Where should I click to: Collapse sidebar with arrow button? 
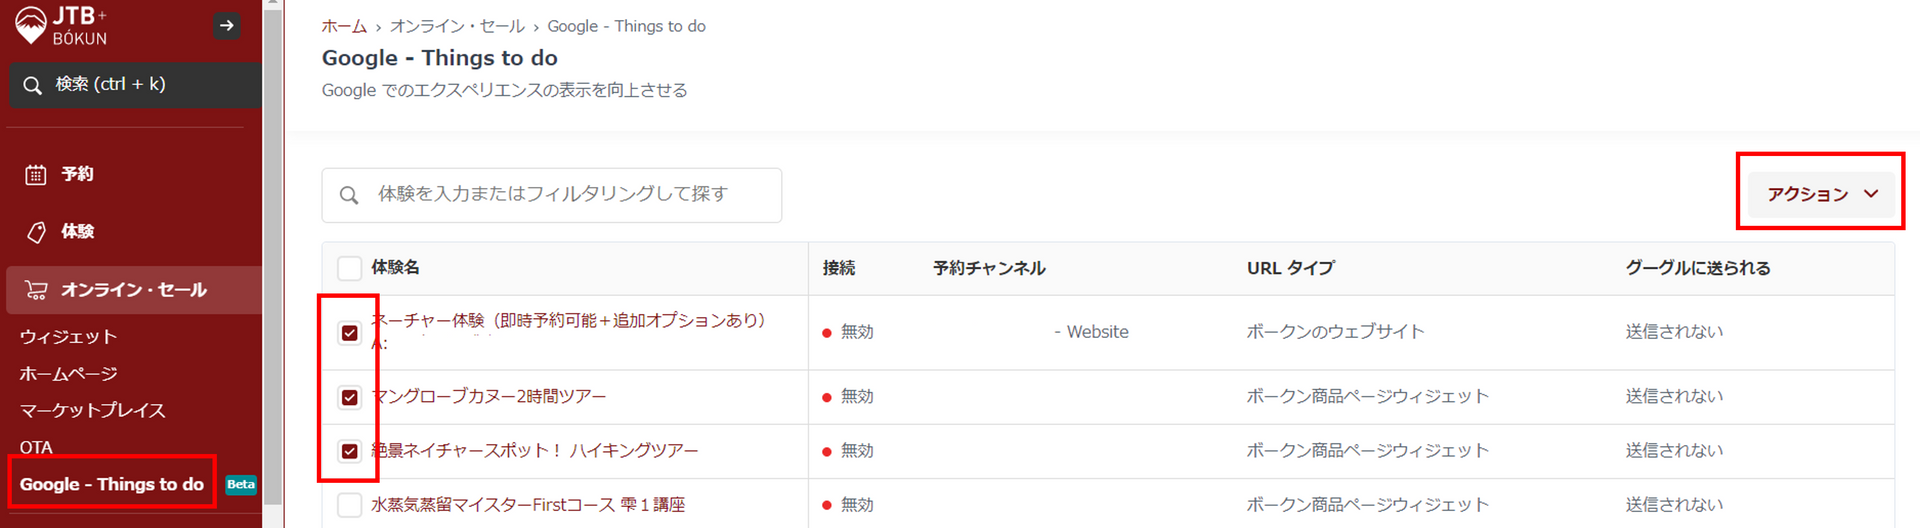pos(227,26)
